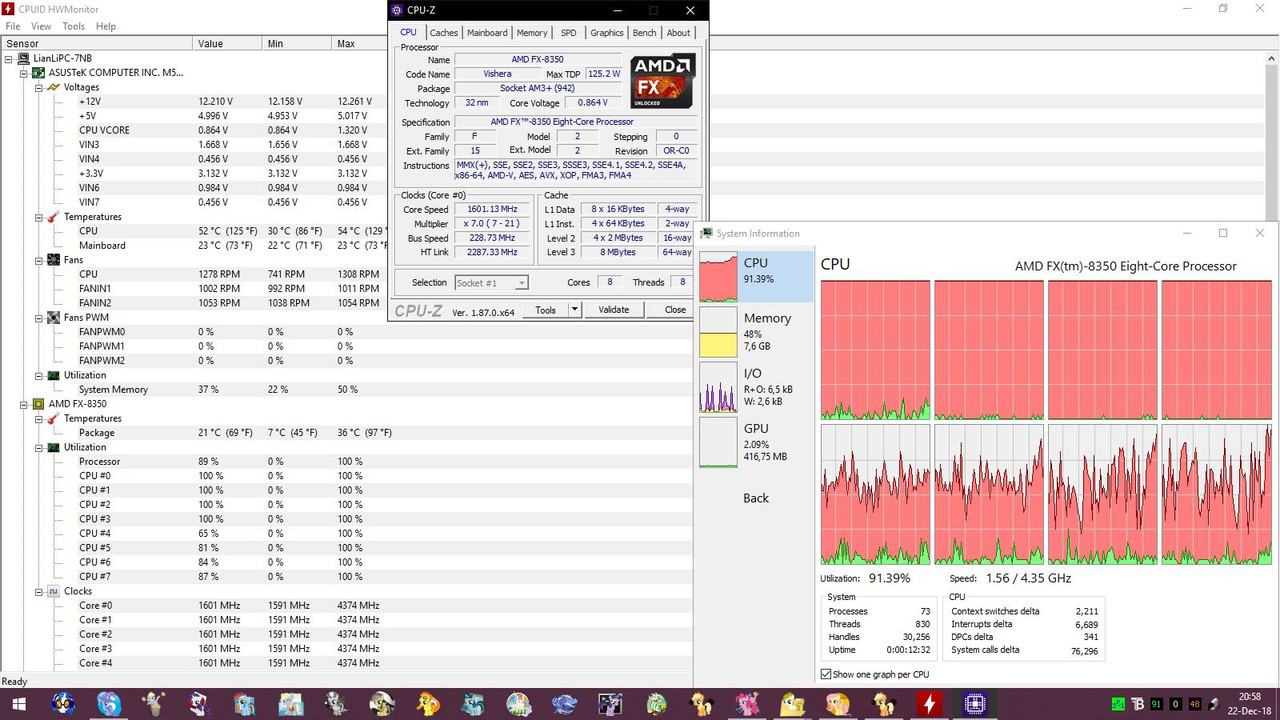Click Back in System Information
The width and height of the screenshot is (1280, 720).
pos(756,498)
